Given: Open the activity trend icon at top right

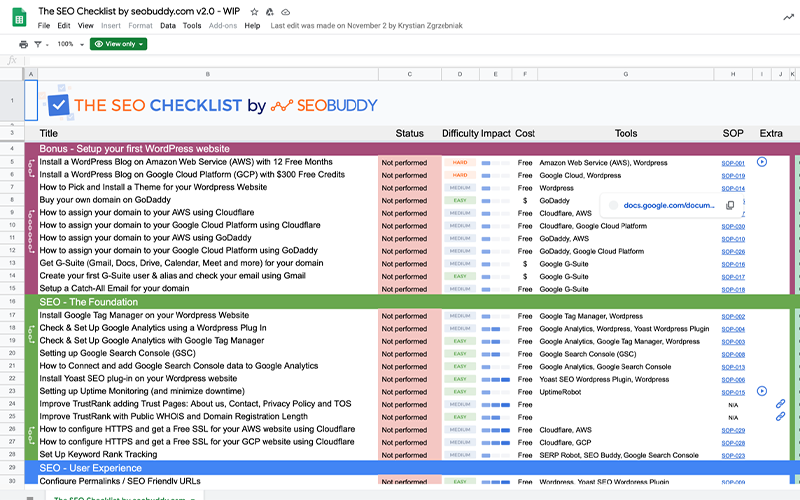Looking at the screenshot, I should pyautogui.click(x=788, y=17).
